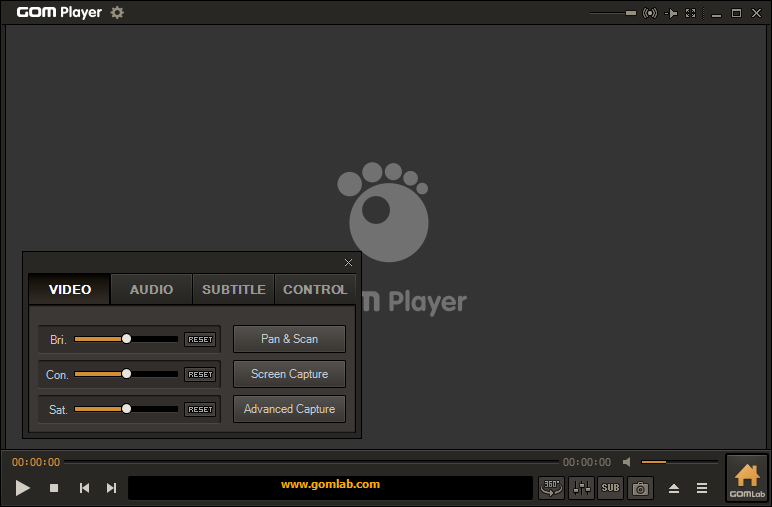Open Advanced Capture
This screenshot has height=507, width=772.
290,409
